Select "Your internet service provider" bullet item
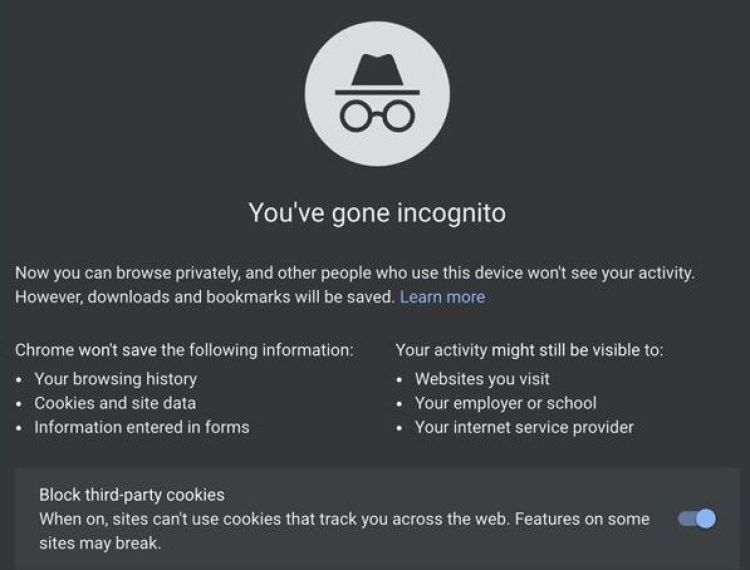750x570 pixels. pyautogui.click(x=524, y=427)
